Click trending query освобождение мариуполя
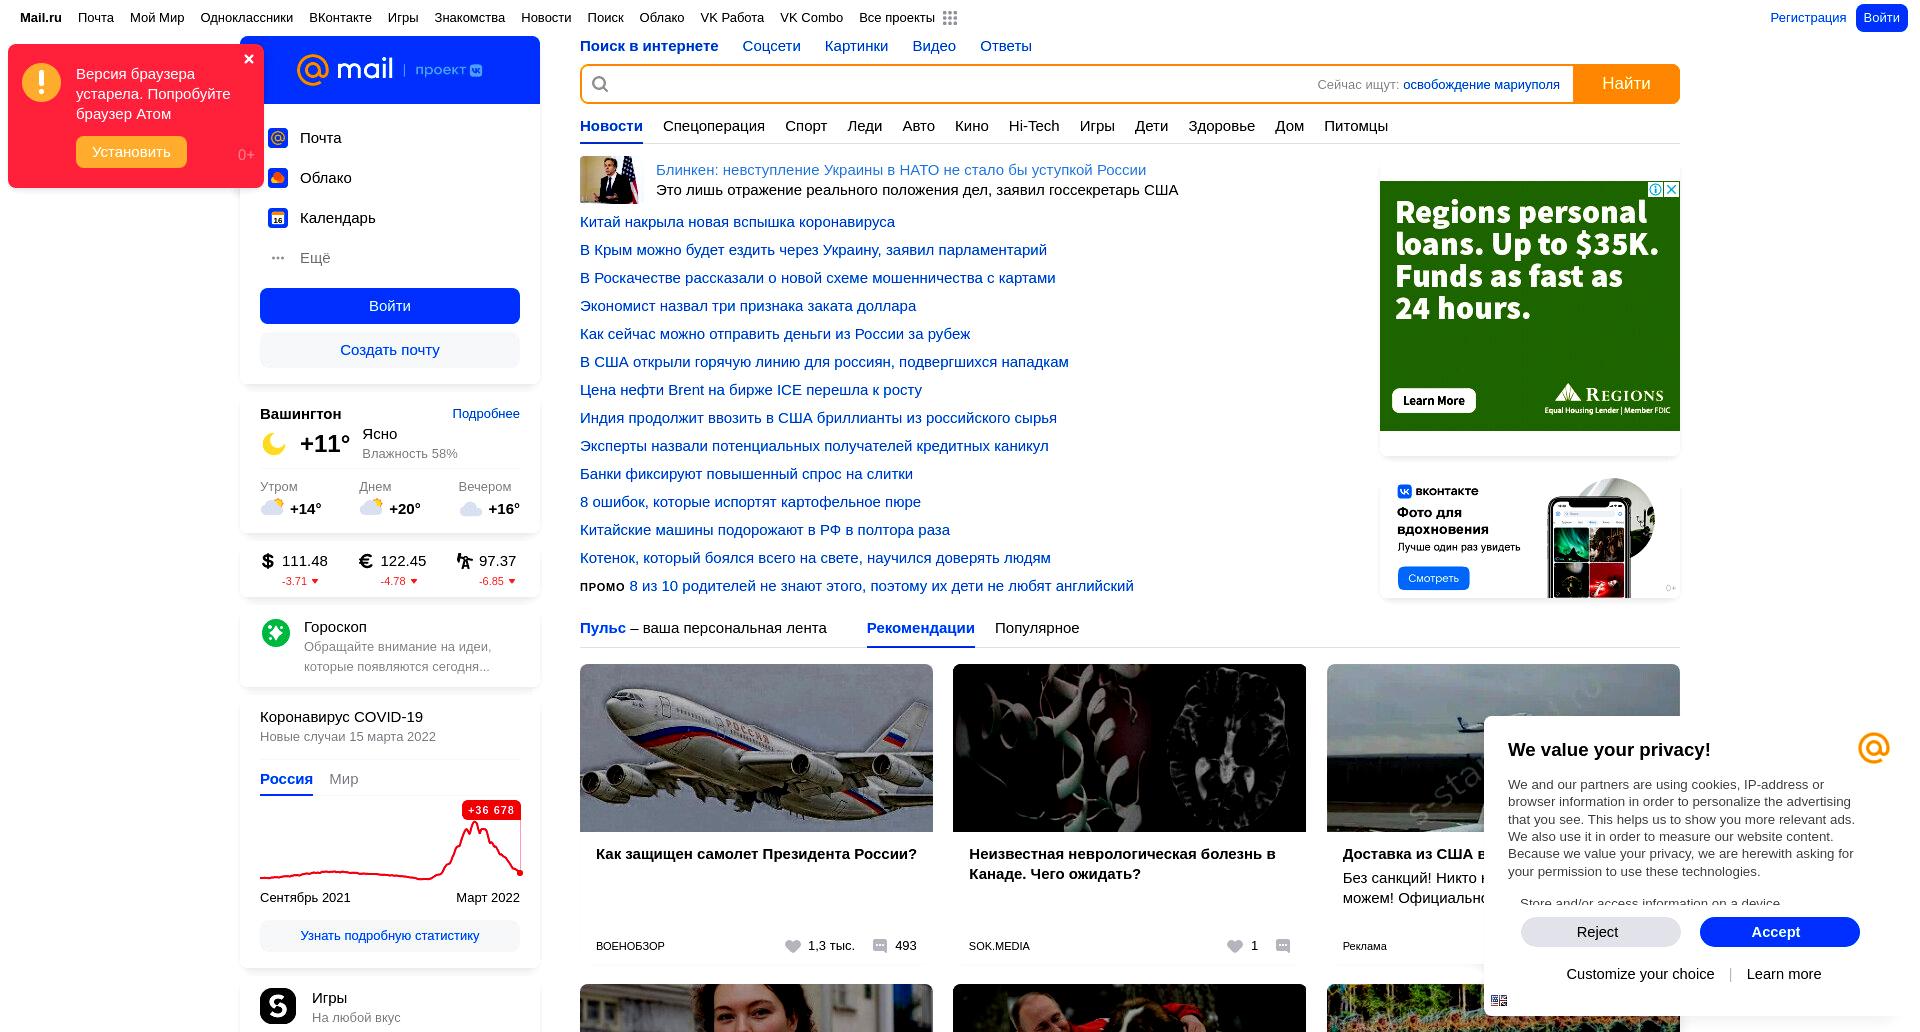Image resolution: width=1920 pixels, height=1032 pixels. (1481, 85)
